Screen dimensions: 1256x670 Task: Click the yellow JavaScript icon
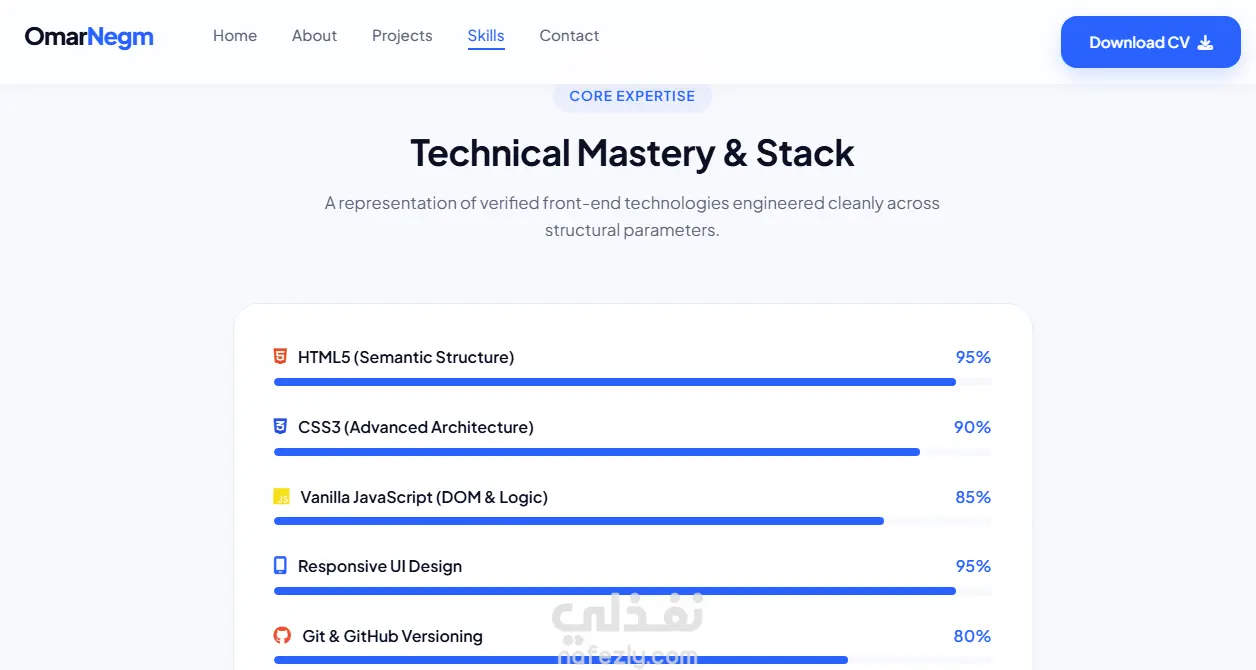pos(281,496)
